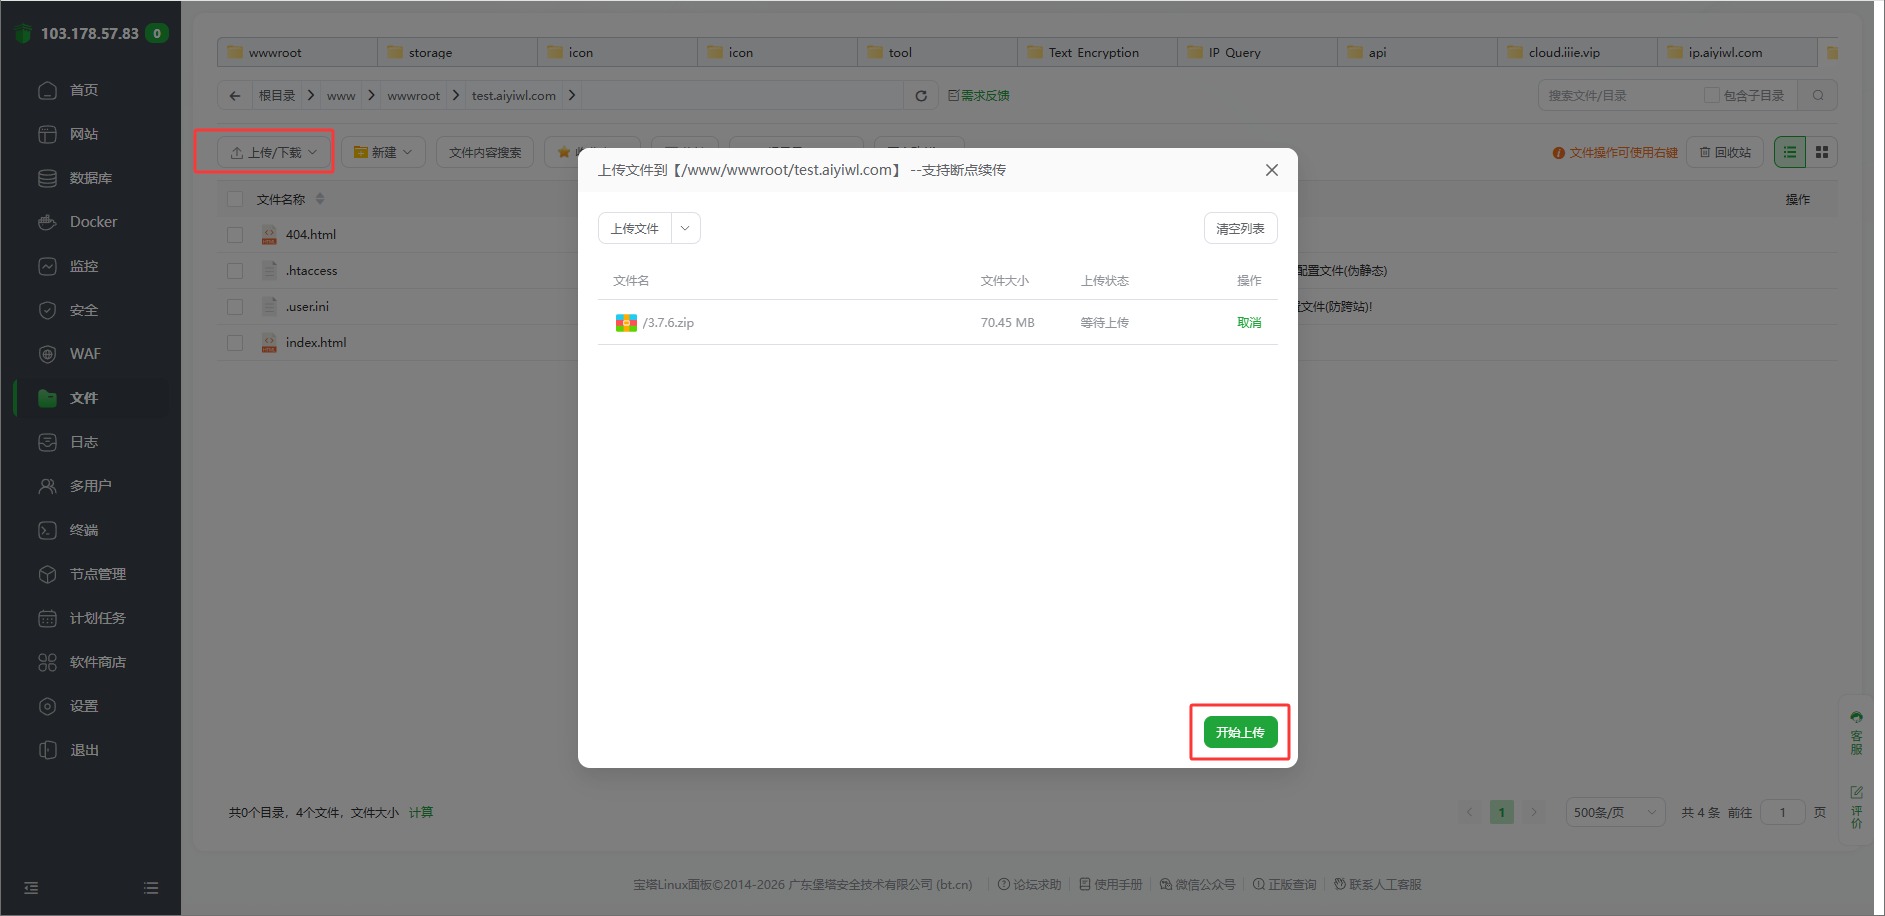The height and width of the screenshot is (916, 1885).
Task: Open Docker from the sidebar
Action: pyautogui.click(x=93, y=222)
